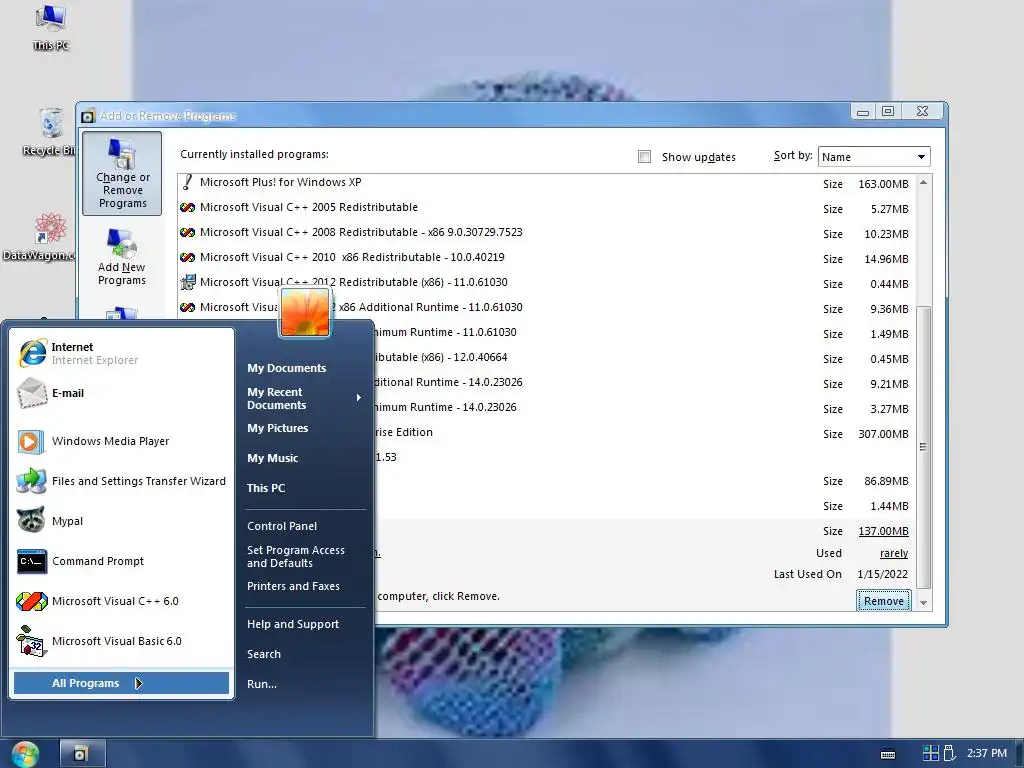Click the rarely usage link

pyautogui.click(x=893, y=553)
